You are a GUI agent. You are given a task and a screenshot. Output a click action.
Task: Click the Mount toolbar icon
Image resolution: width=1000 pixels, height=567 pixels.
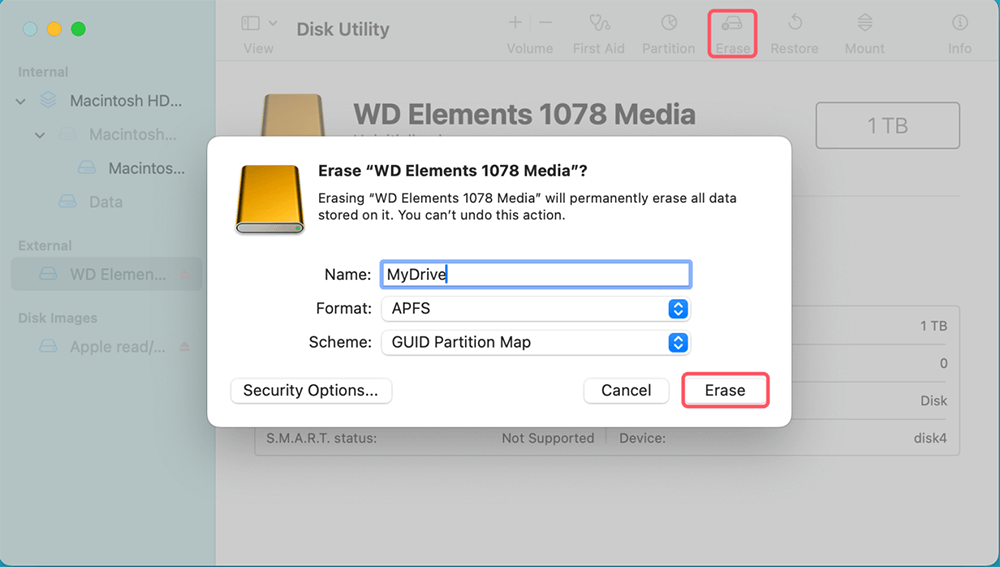[x=865, y=24]
